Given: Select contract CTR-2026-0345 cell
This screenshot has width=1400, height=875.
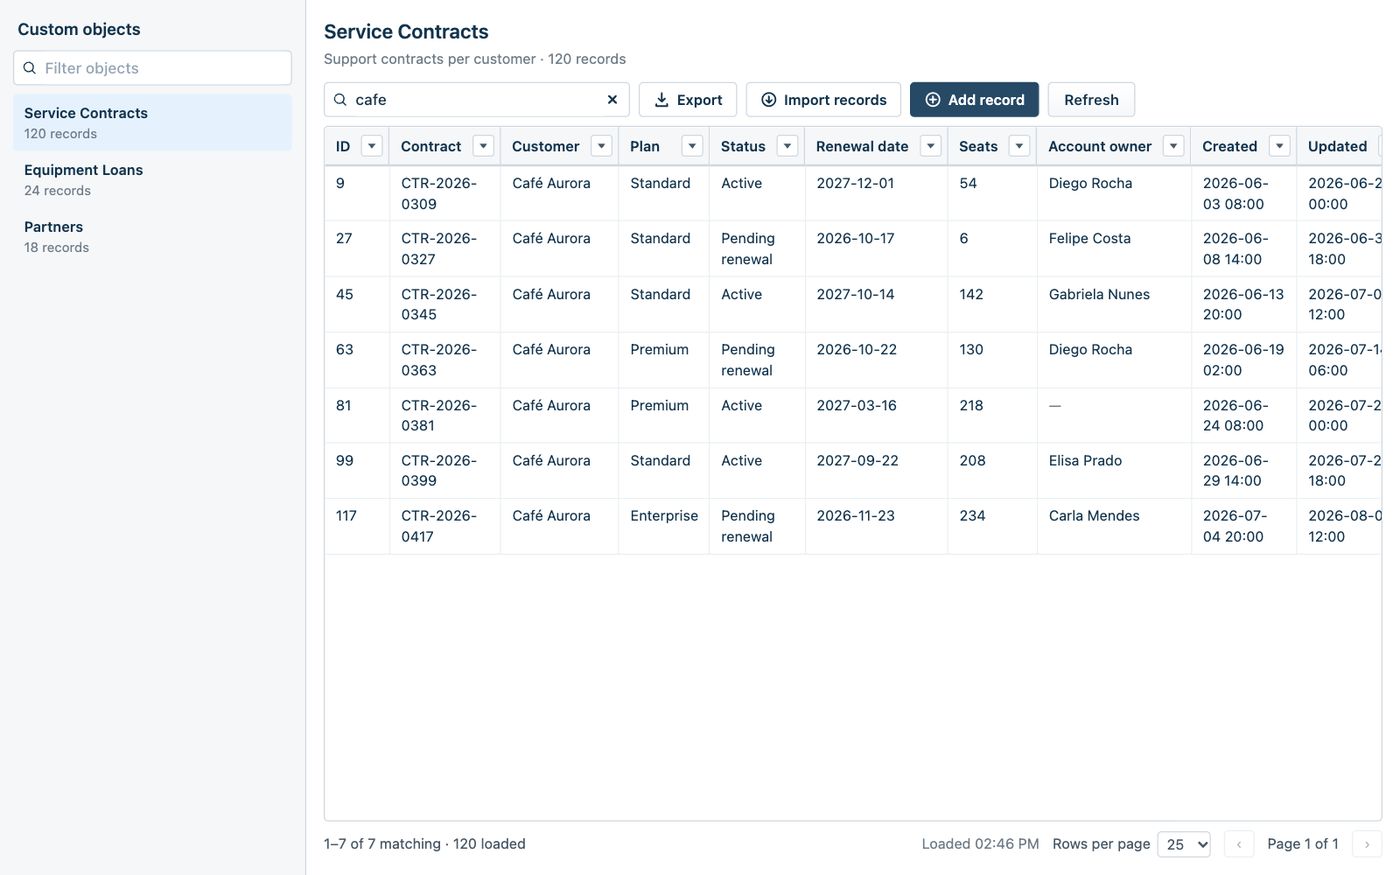Looking at the screenshot, I should 445,304.
